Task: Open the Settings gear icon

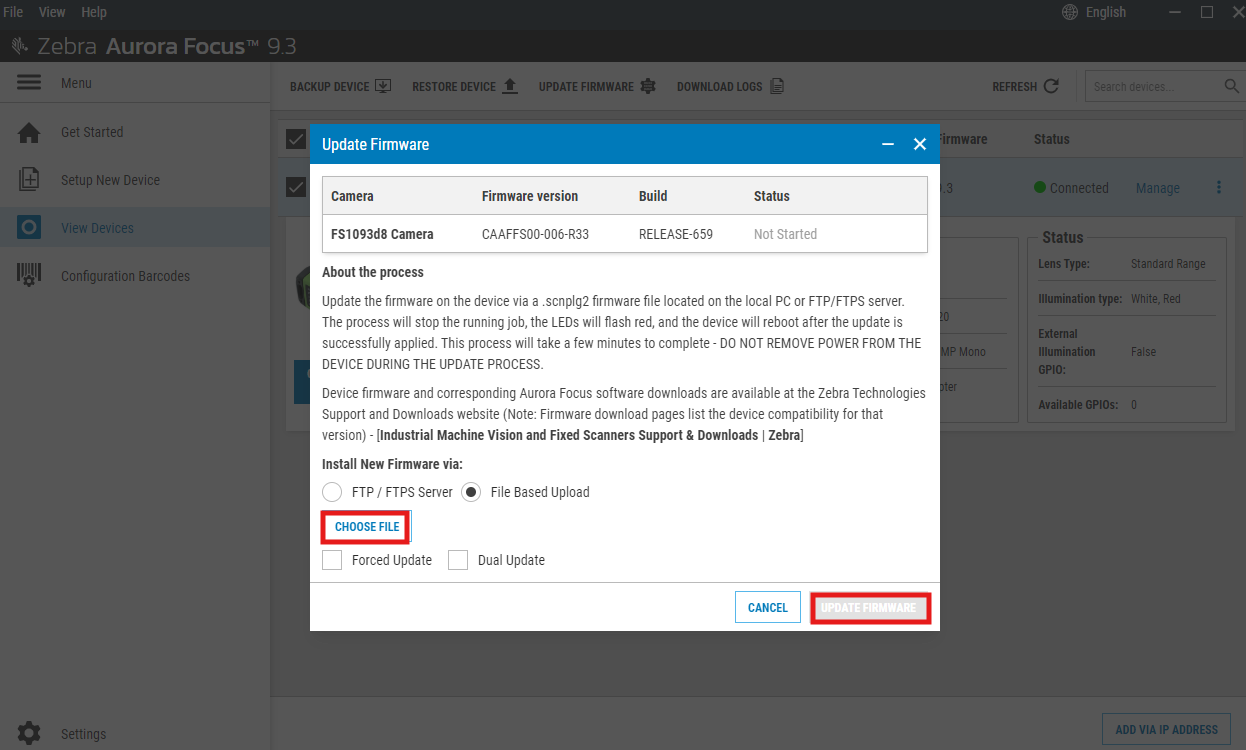Action: click(x=29, y=733)
